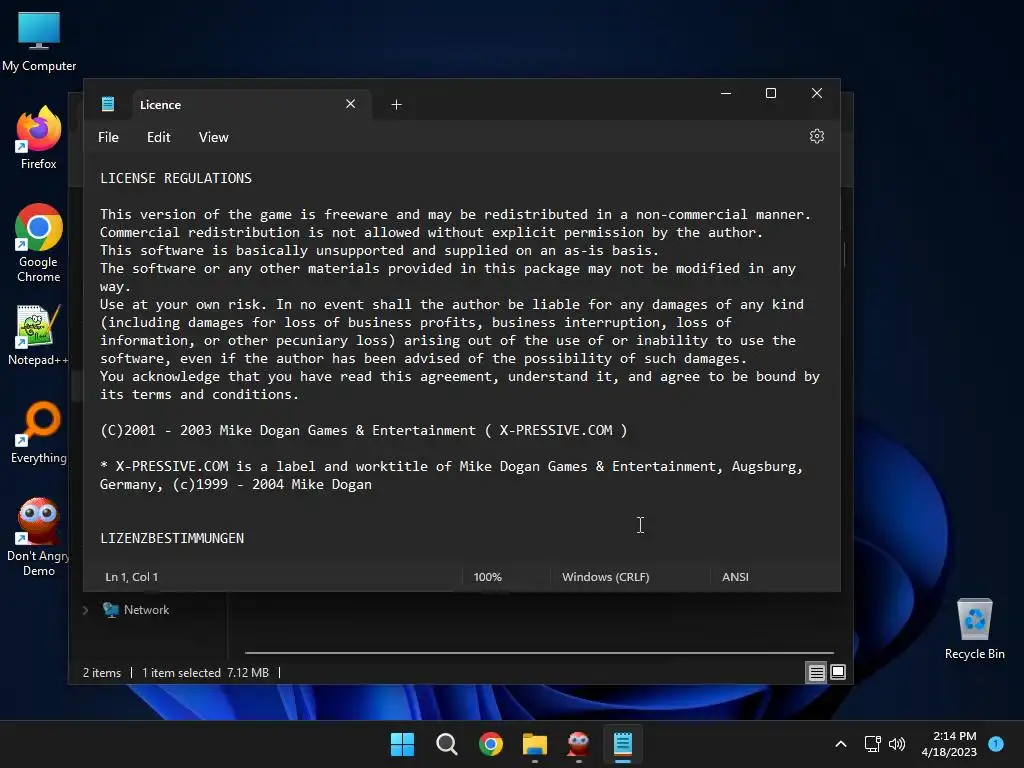Close the Licence tab
Viewport: 1024px width, 768px height.
351,104
